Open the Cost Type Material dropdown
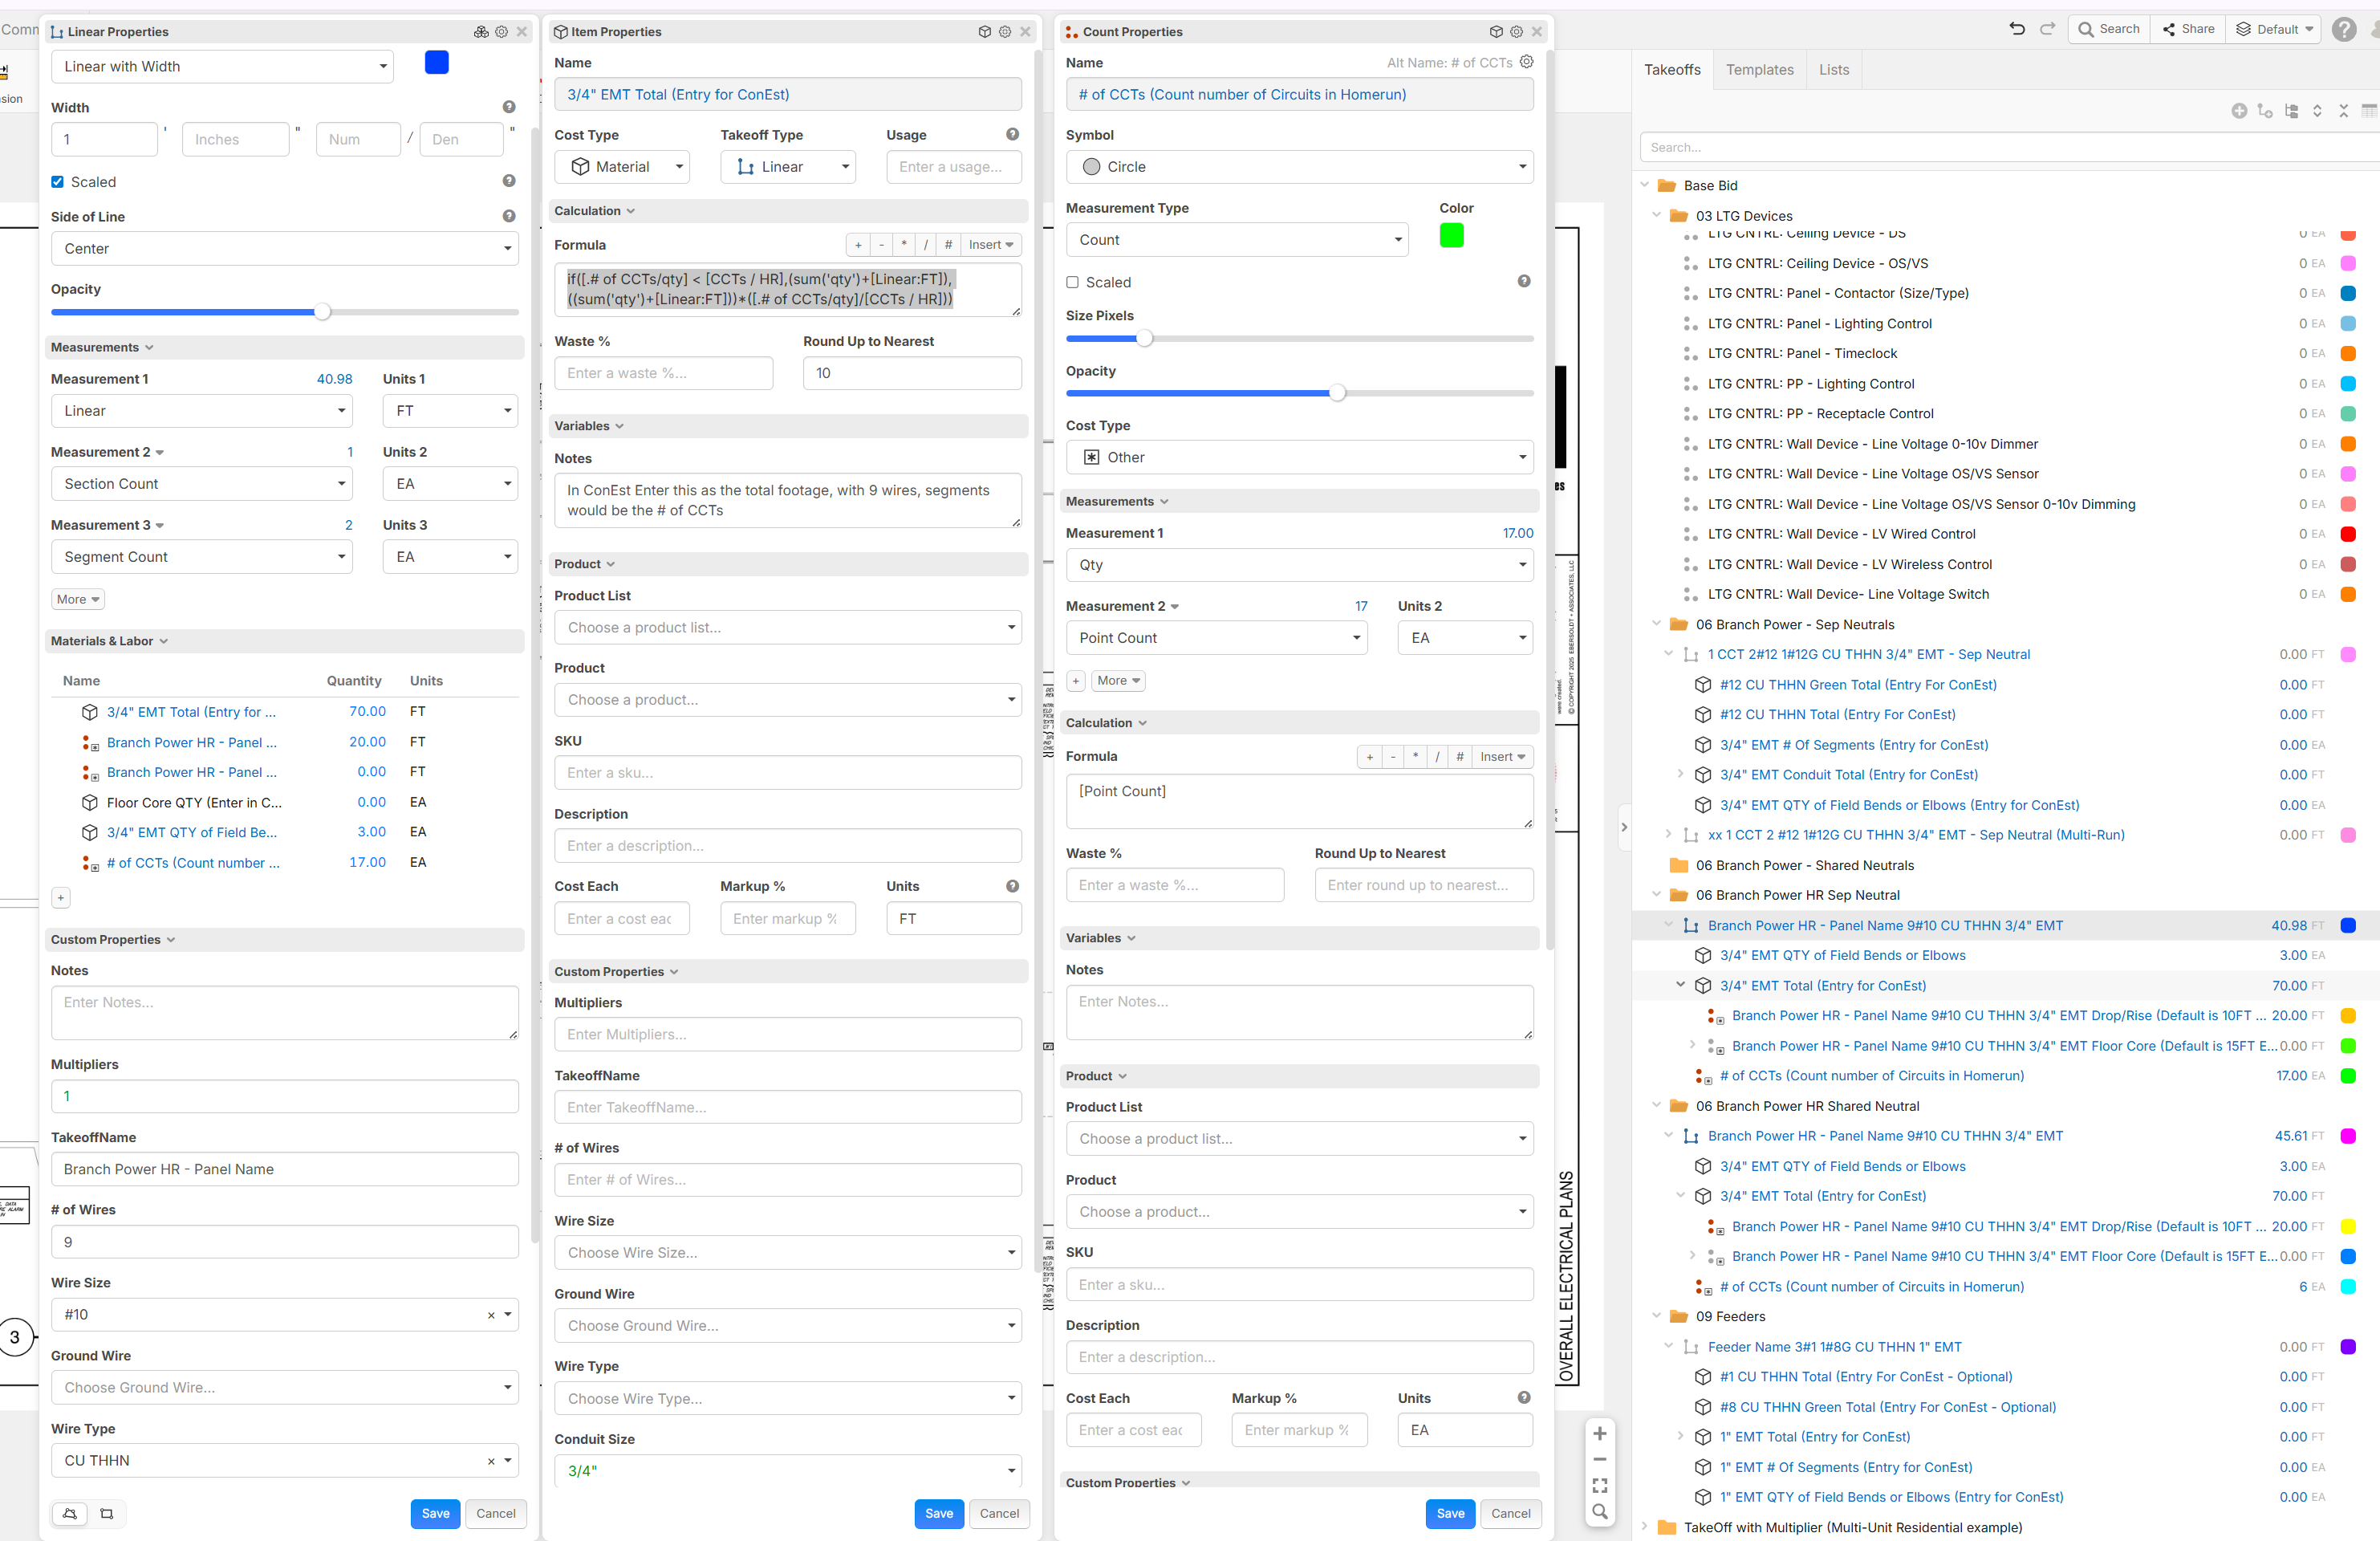 [622, 167]
